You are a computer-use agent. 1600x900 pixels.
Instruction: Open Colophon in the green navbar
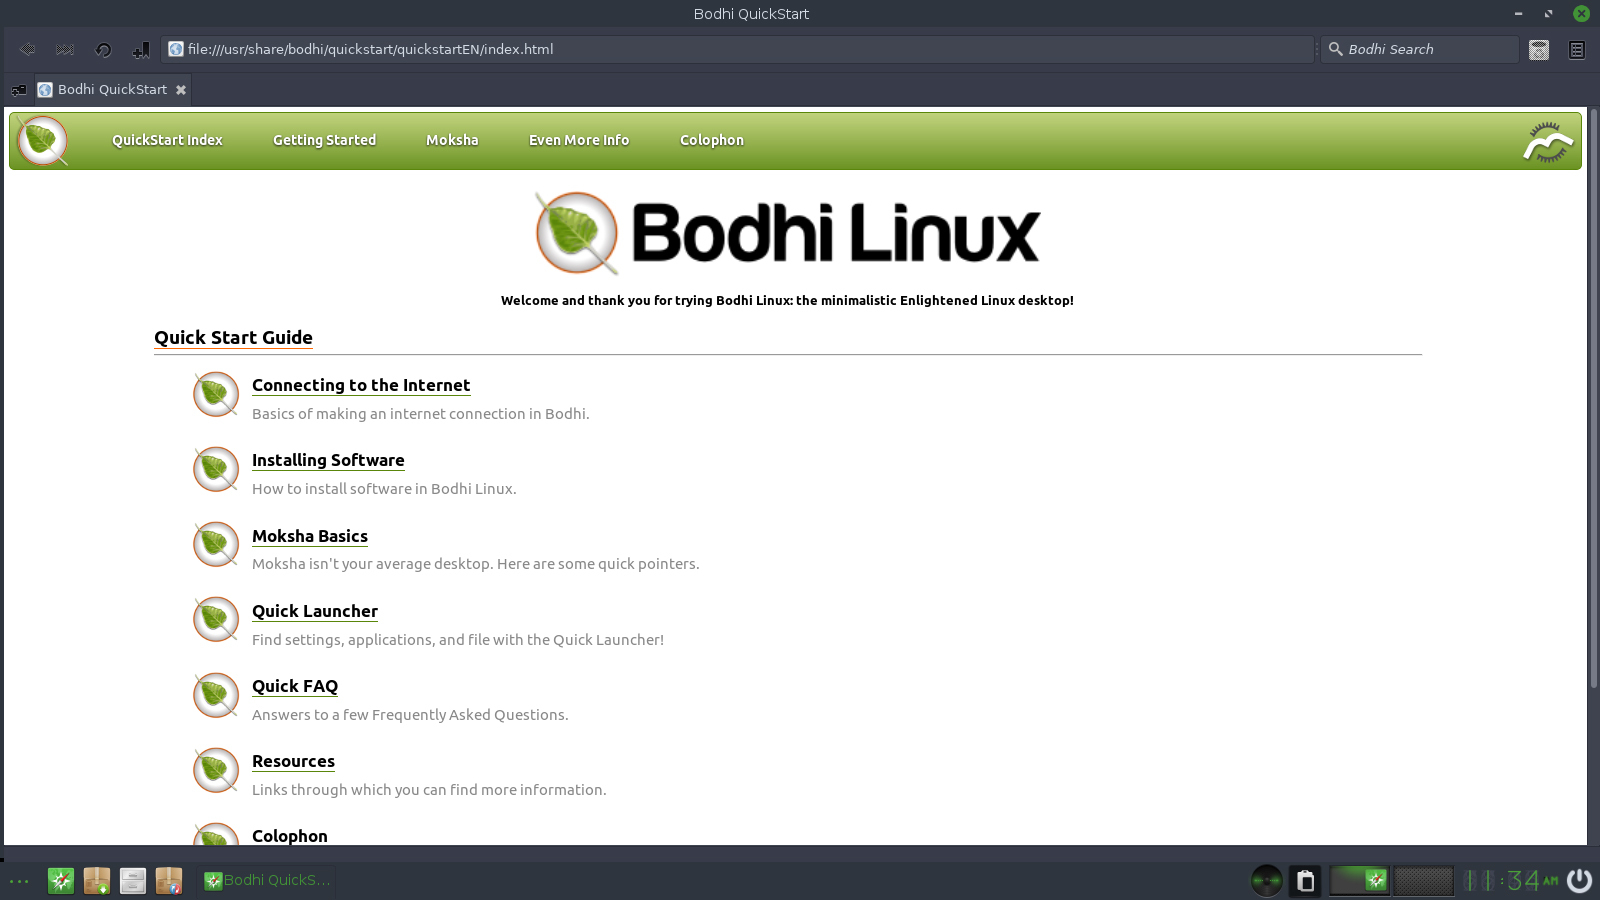click(x=712, y=140)
